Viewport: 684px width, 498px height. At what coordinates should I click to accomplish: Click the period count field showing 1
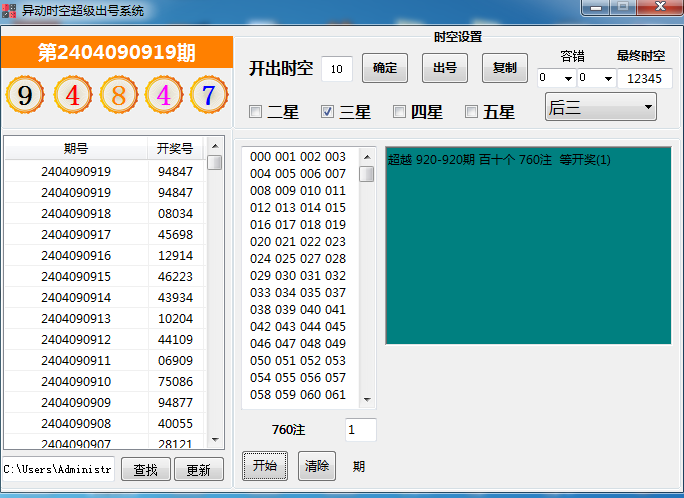coord(360,430)
